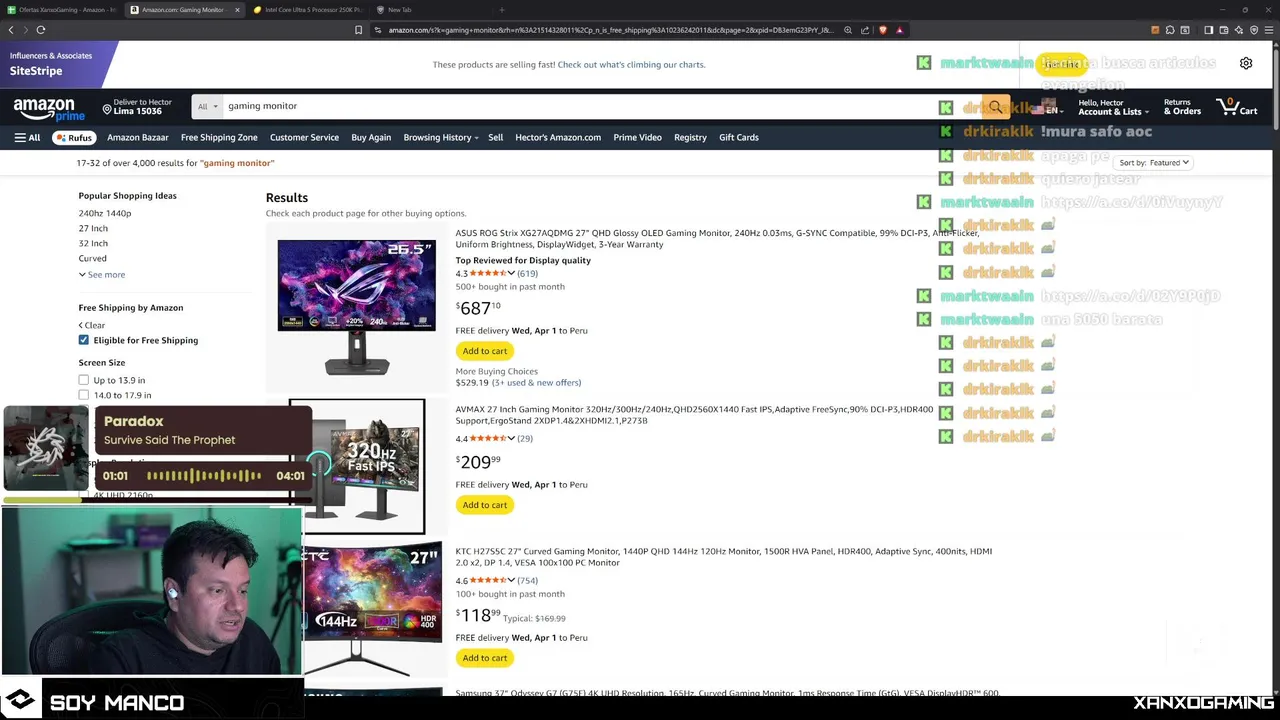Add the KTC H27S5C monitor to cart
1280x720 pixels.
(485, 658)
